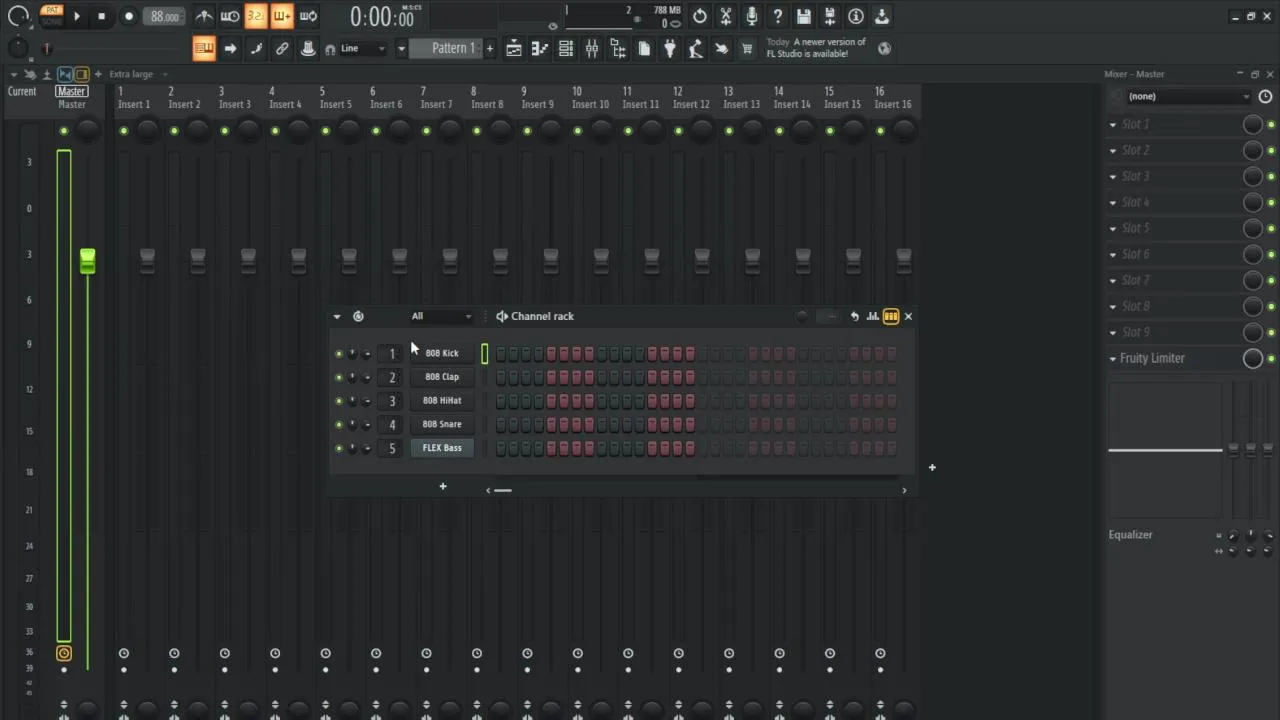This screenshot has height=720, width=1280.
Task: Open the Channel rack options arrow menu
Action: point(337,316)
